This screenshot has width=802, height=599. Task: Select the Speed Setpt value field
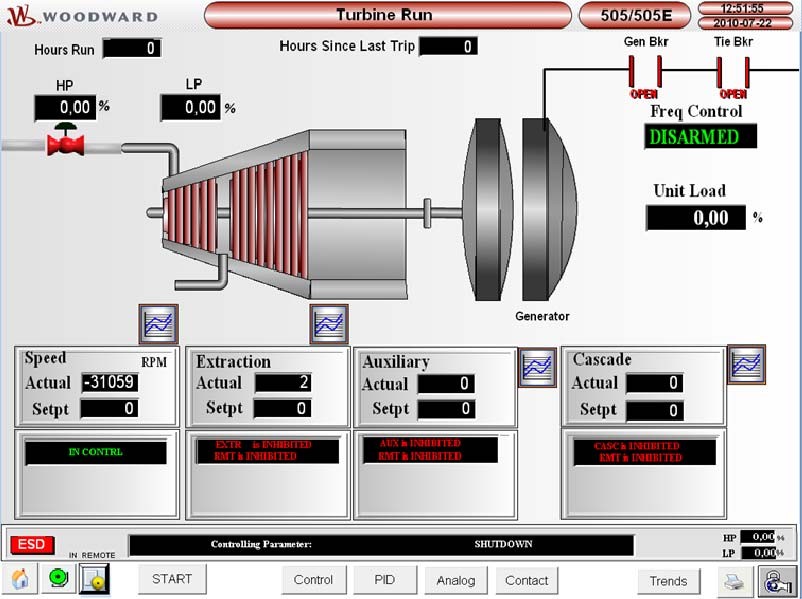[x=109, y=408]
